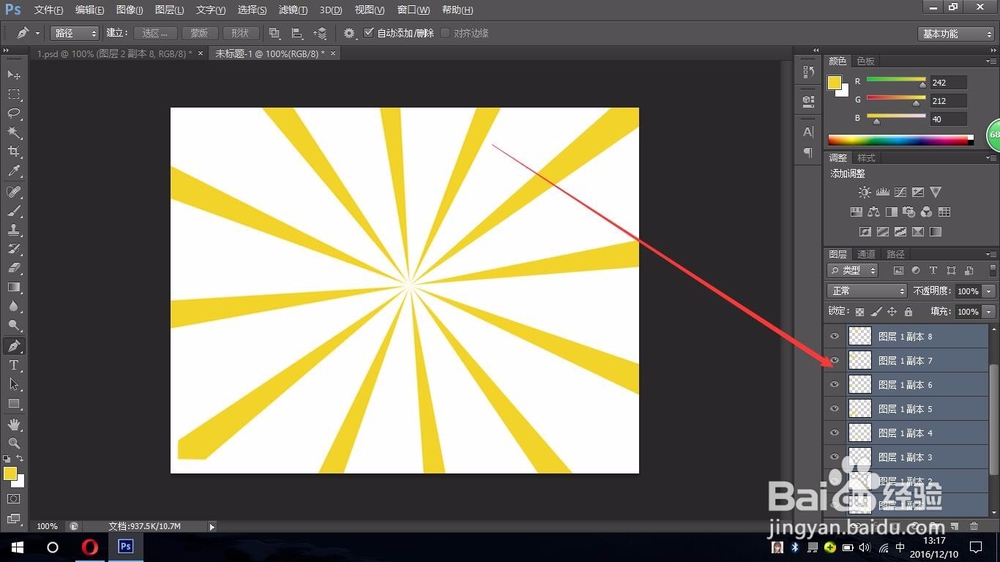
Task: Open path alignment button
Action: click(x=297, y=33)
